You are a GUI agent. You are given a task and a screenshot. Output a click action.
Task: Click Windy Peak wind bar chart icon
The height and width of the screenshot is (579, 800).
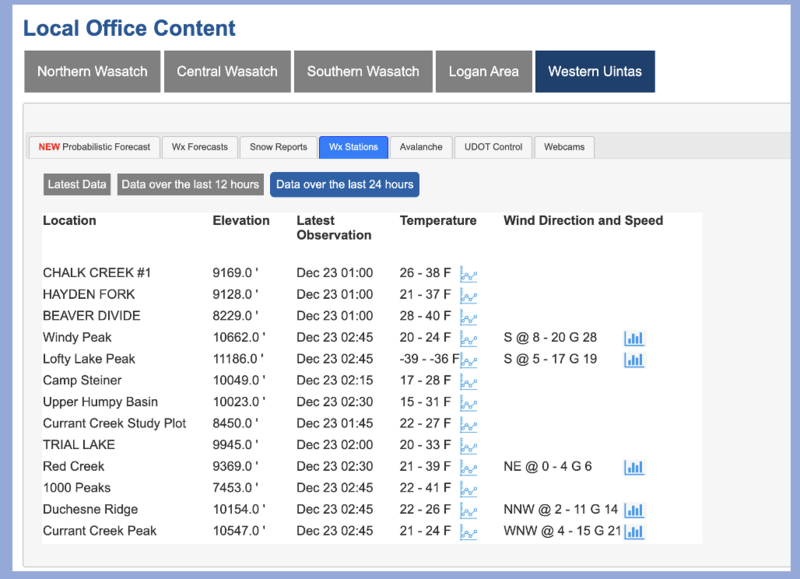[634, 339]
